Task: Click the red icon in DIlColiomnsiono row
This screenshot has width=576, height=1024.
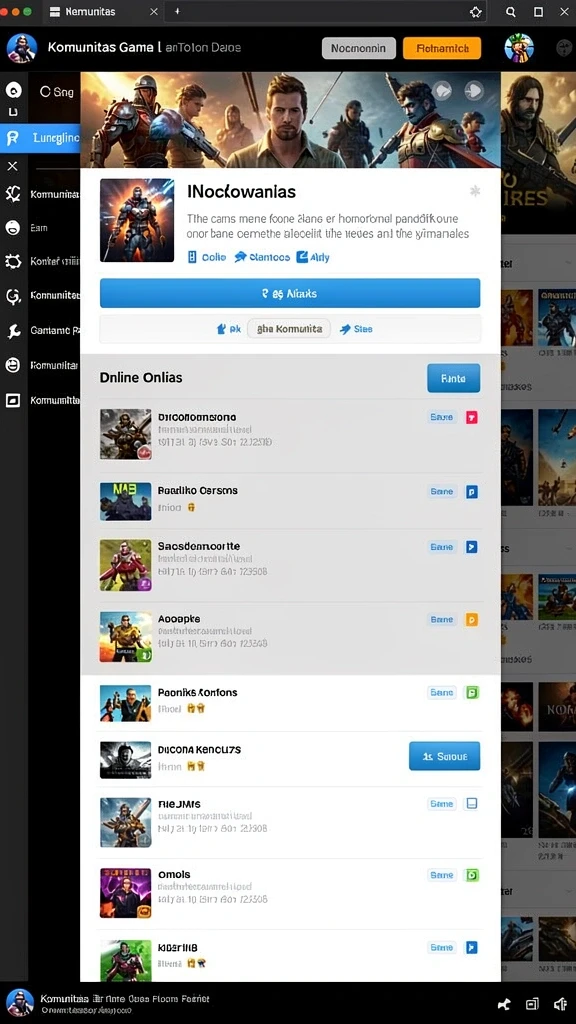Action: 472,417
